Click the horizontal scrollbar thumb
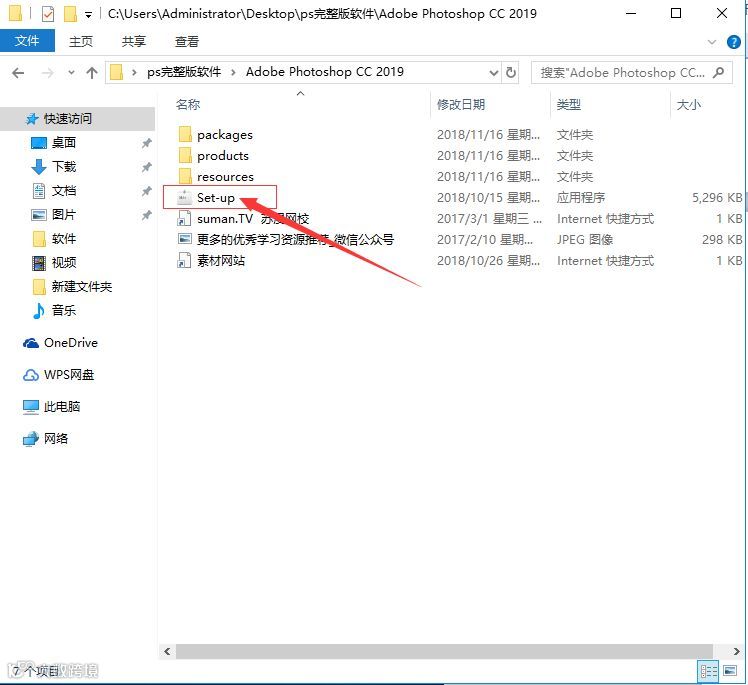This screenshot has height=685, width=748. tap(444, 652)
